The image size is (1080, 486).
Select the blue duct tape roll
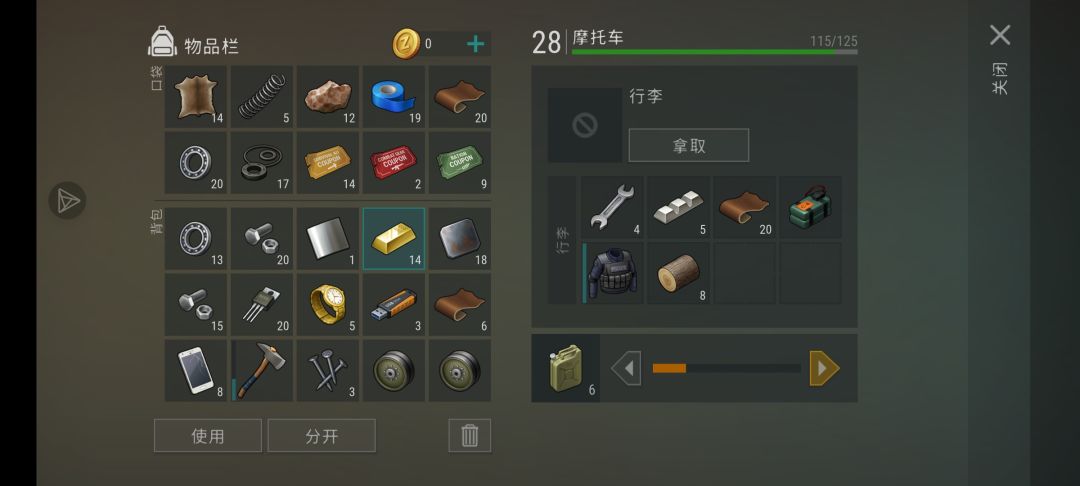pos(393,96)
